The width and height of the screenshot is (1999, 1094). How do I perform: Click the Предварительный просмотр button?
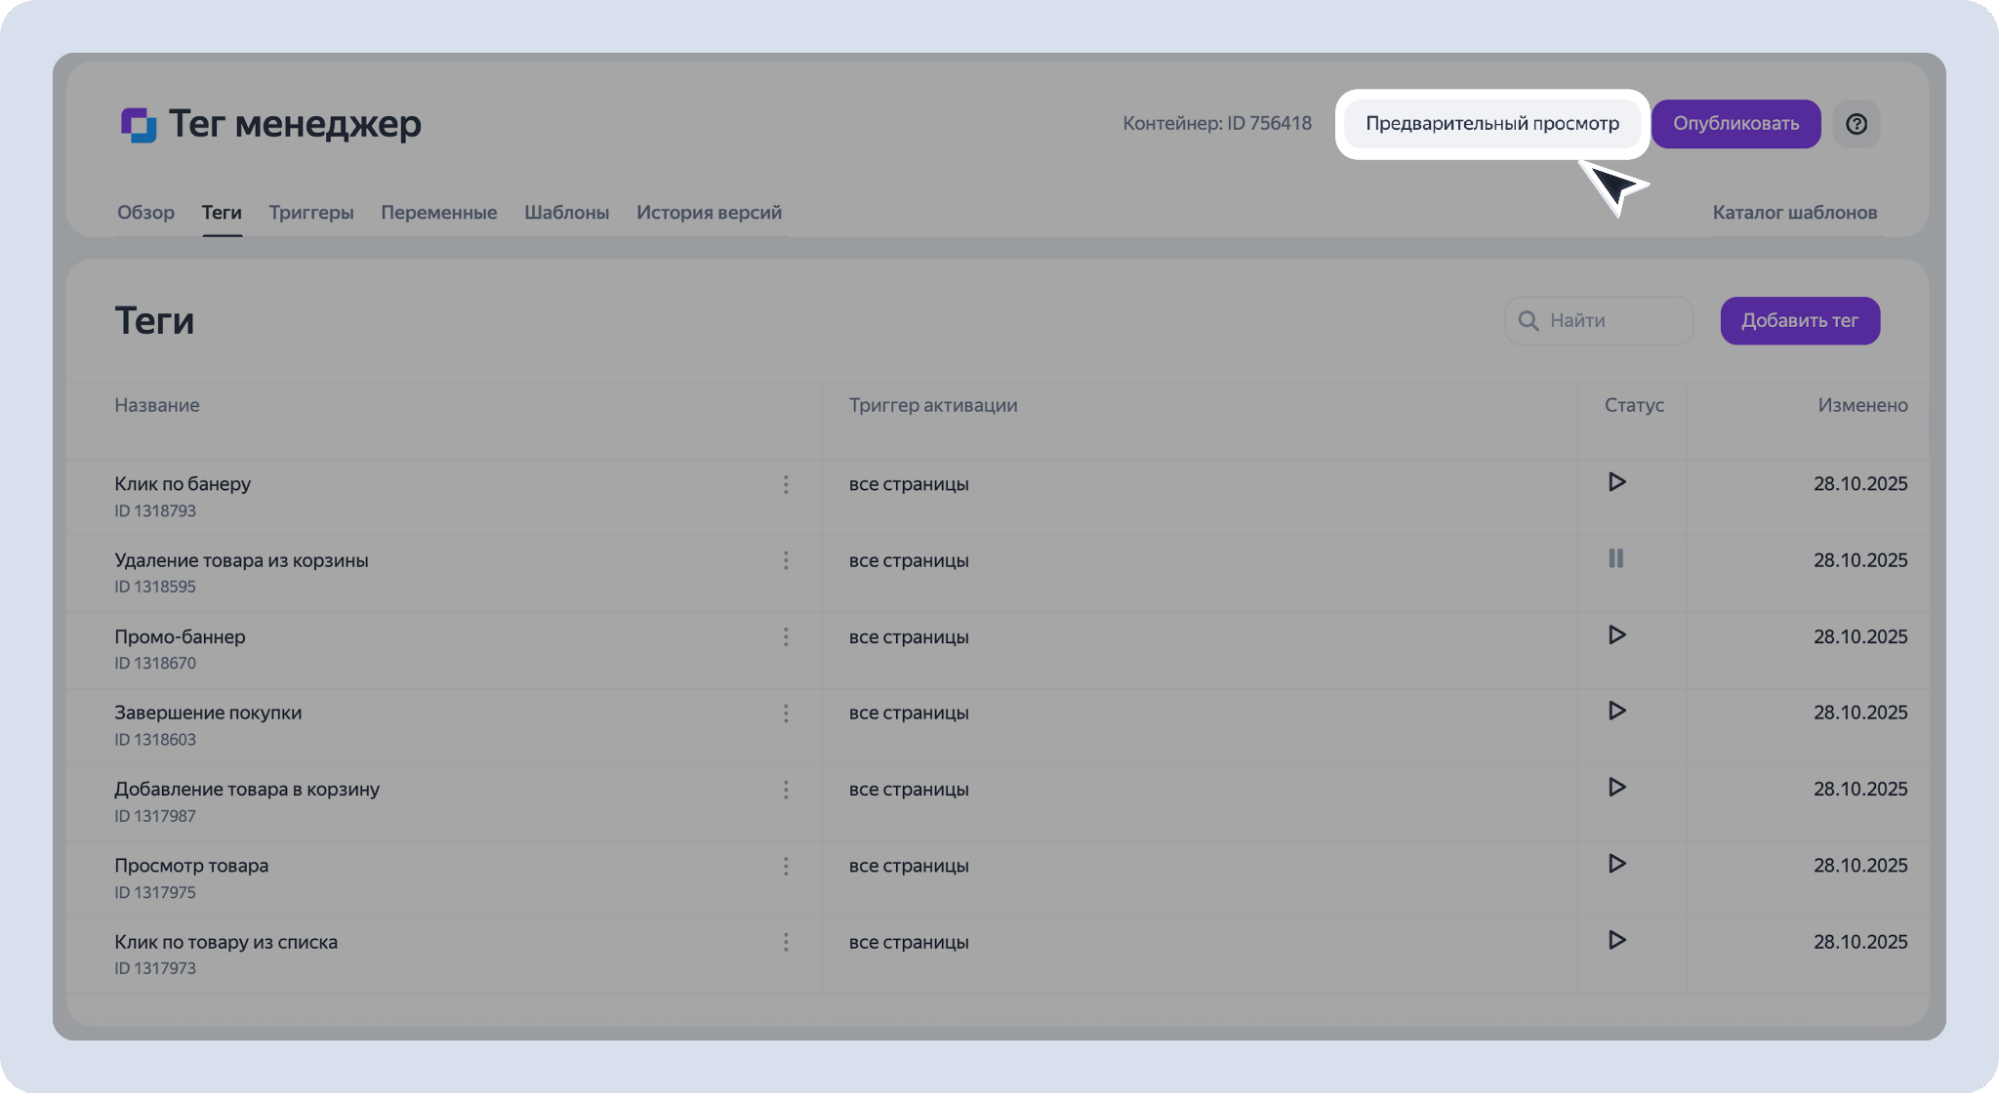[1492, 124]
